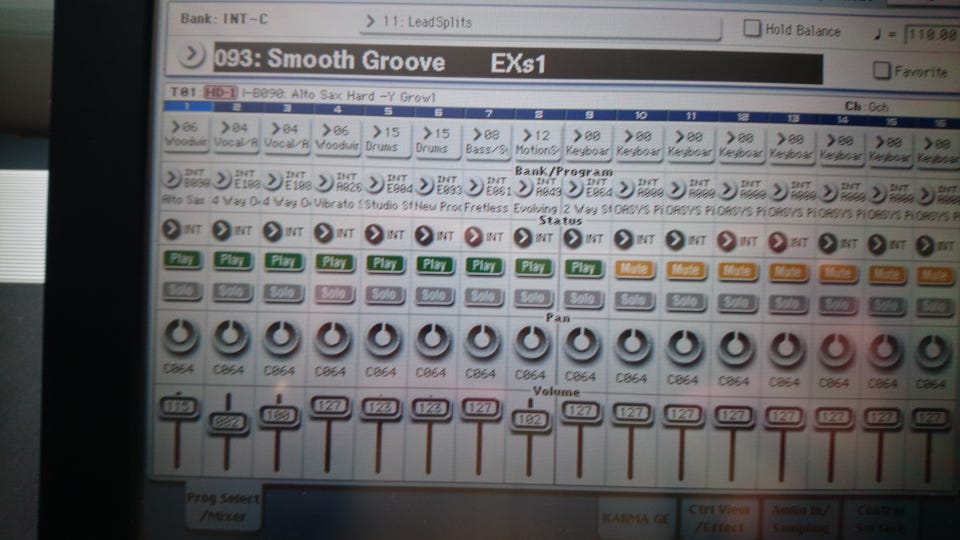Tick the Favorite checkbox
960x540 pixels.
pos(881,70)
